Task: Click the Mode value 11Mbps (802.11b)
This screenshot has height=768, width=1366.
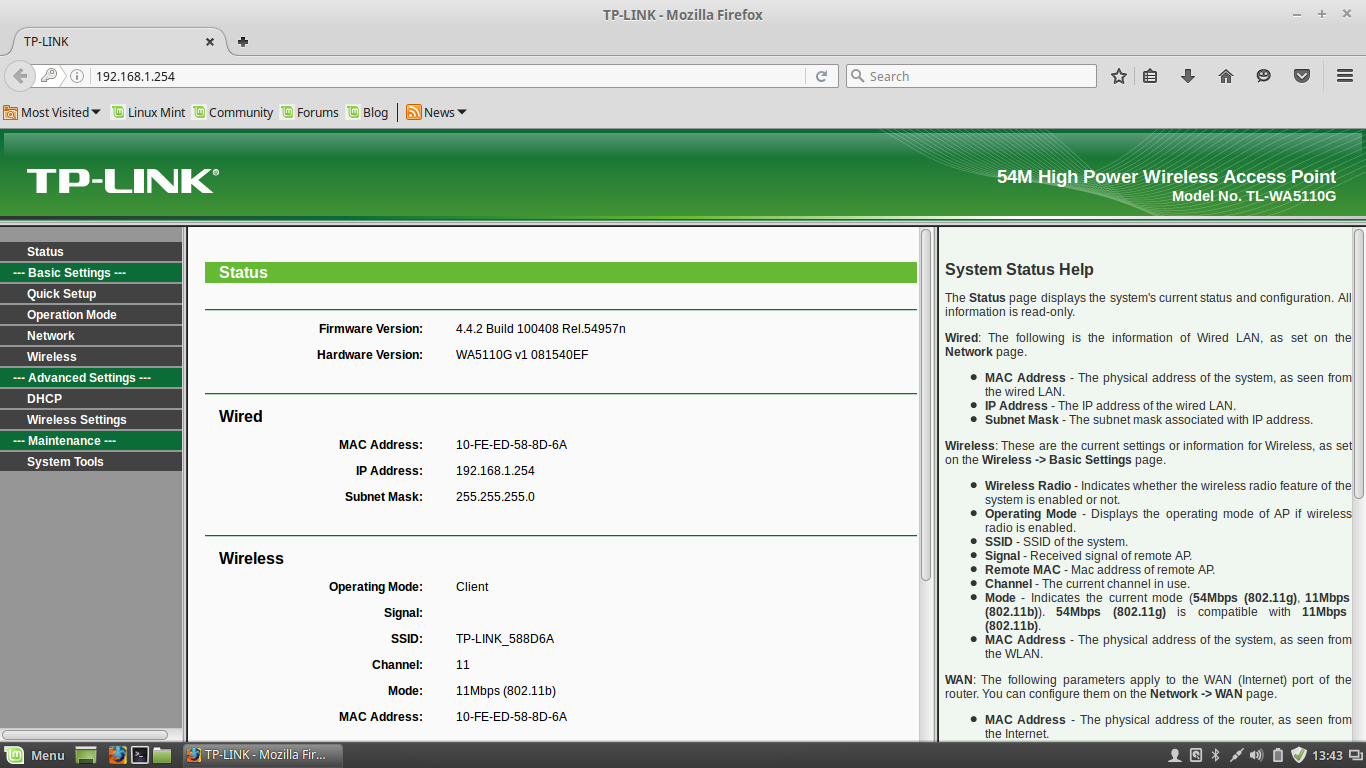Action: pyautogui.click(x=506, y=691)
